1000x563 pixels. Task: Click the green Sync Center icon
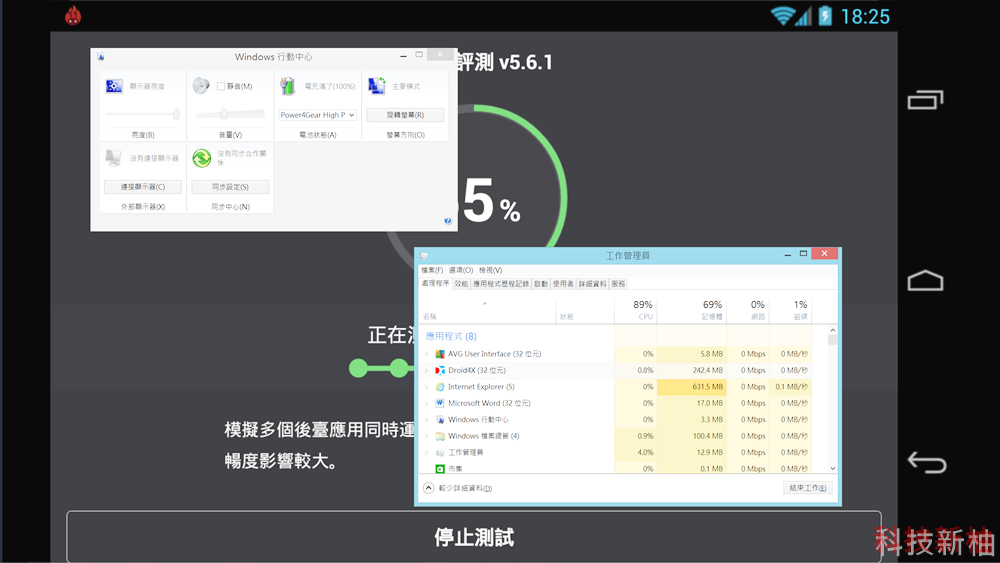pos(202,158)
